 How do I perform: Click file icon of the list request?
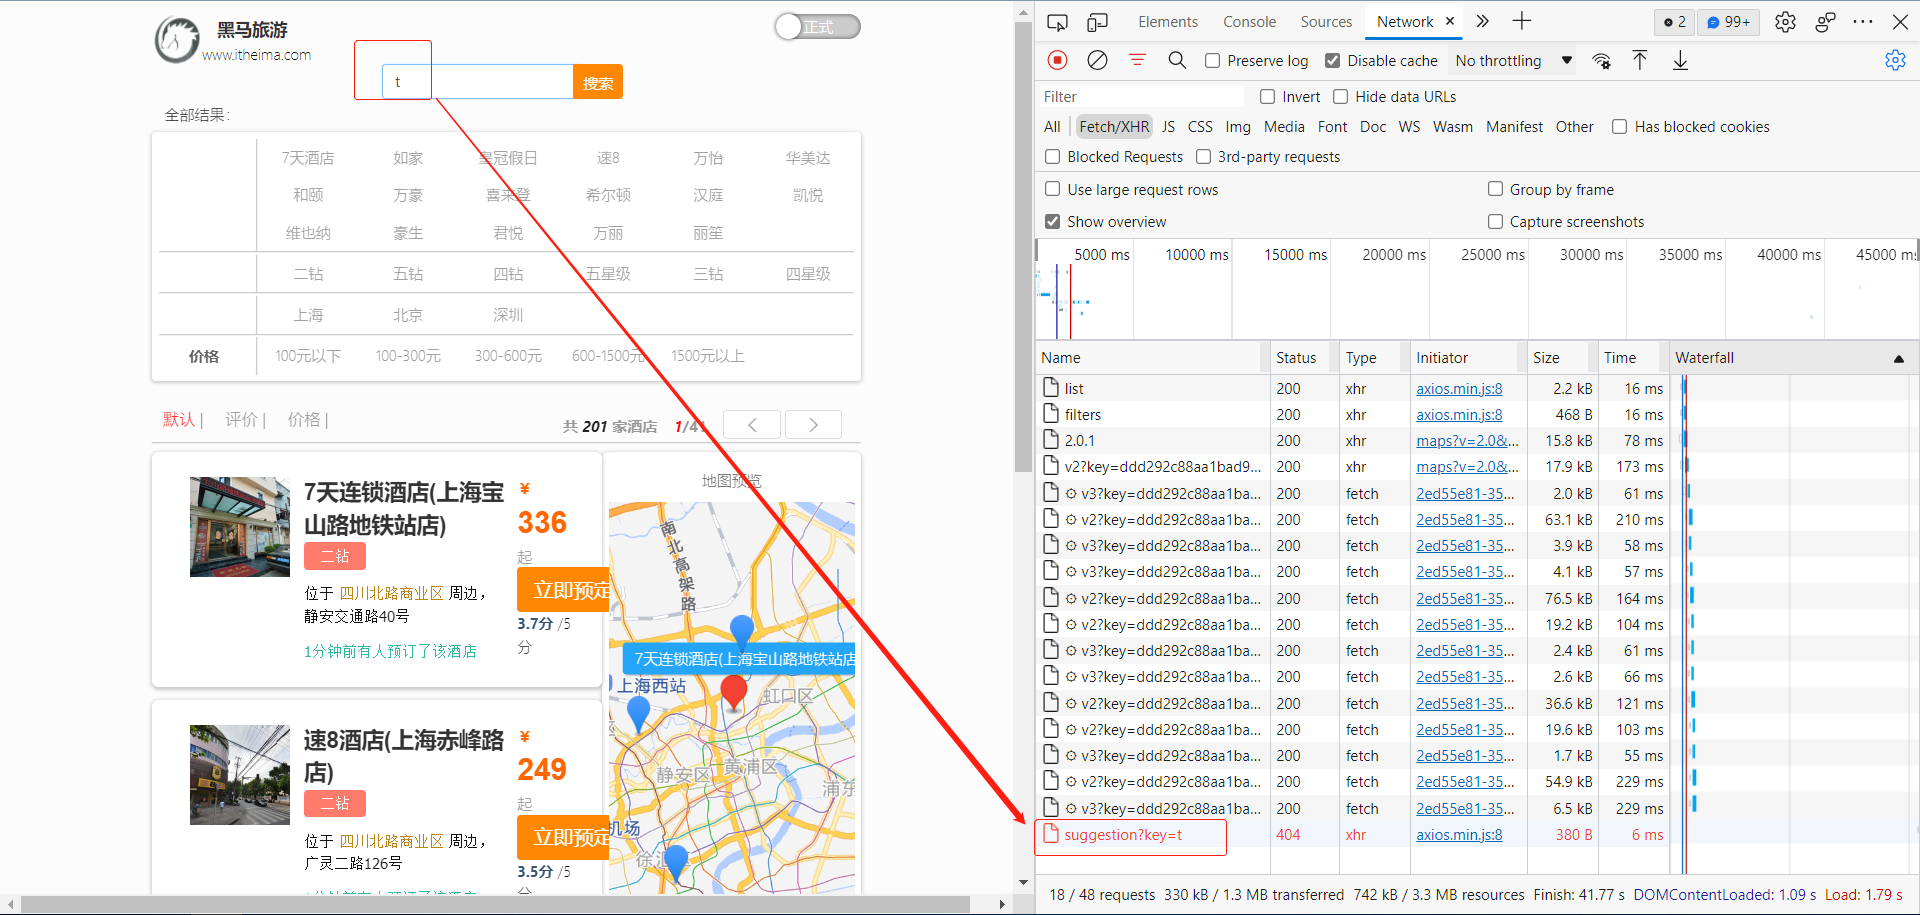[1050, 388]
